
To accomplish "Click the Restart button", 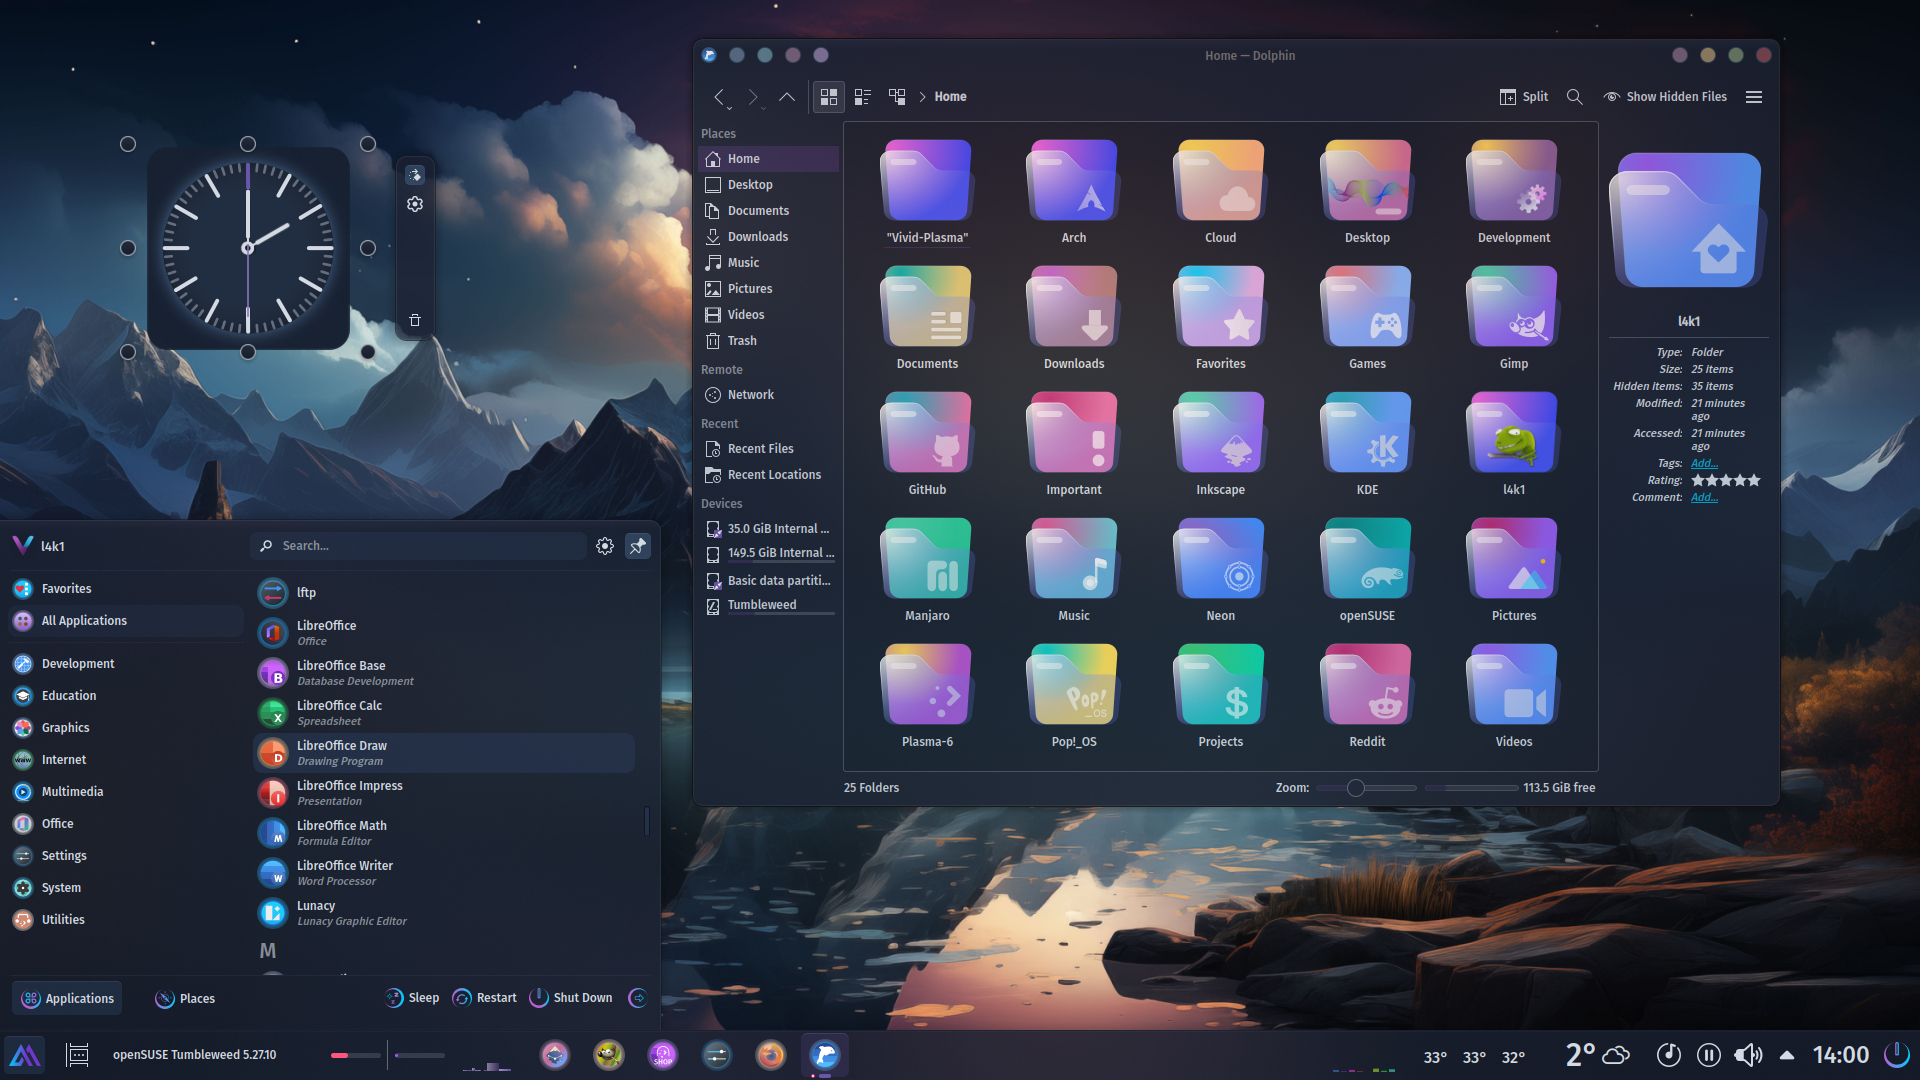I will [x=485, y=998].
